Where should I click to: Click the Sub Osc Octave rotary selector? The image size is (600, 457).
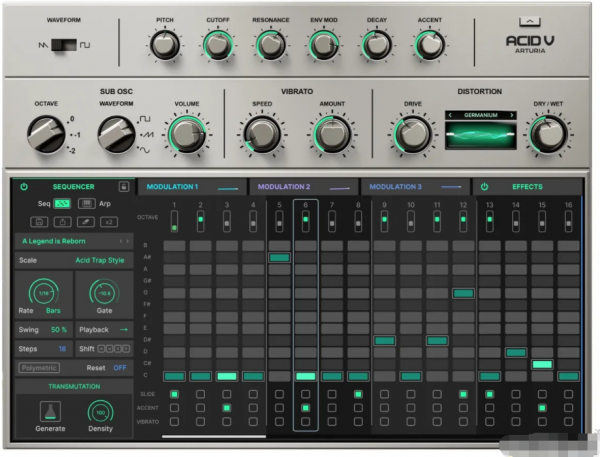pos(47,135)
